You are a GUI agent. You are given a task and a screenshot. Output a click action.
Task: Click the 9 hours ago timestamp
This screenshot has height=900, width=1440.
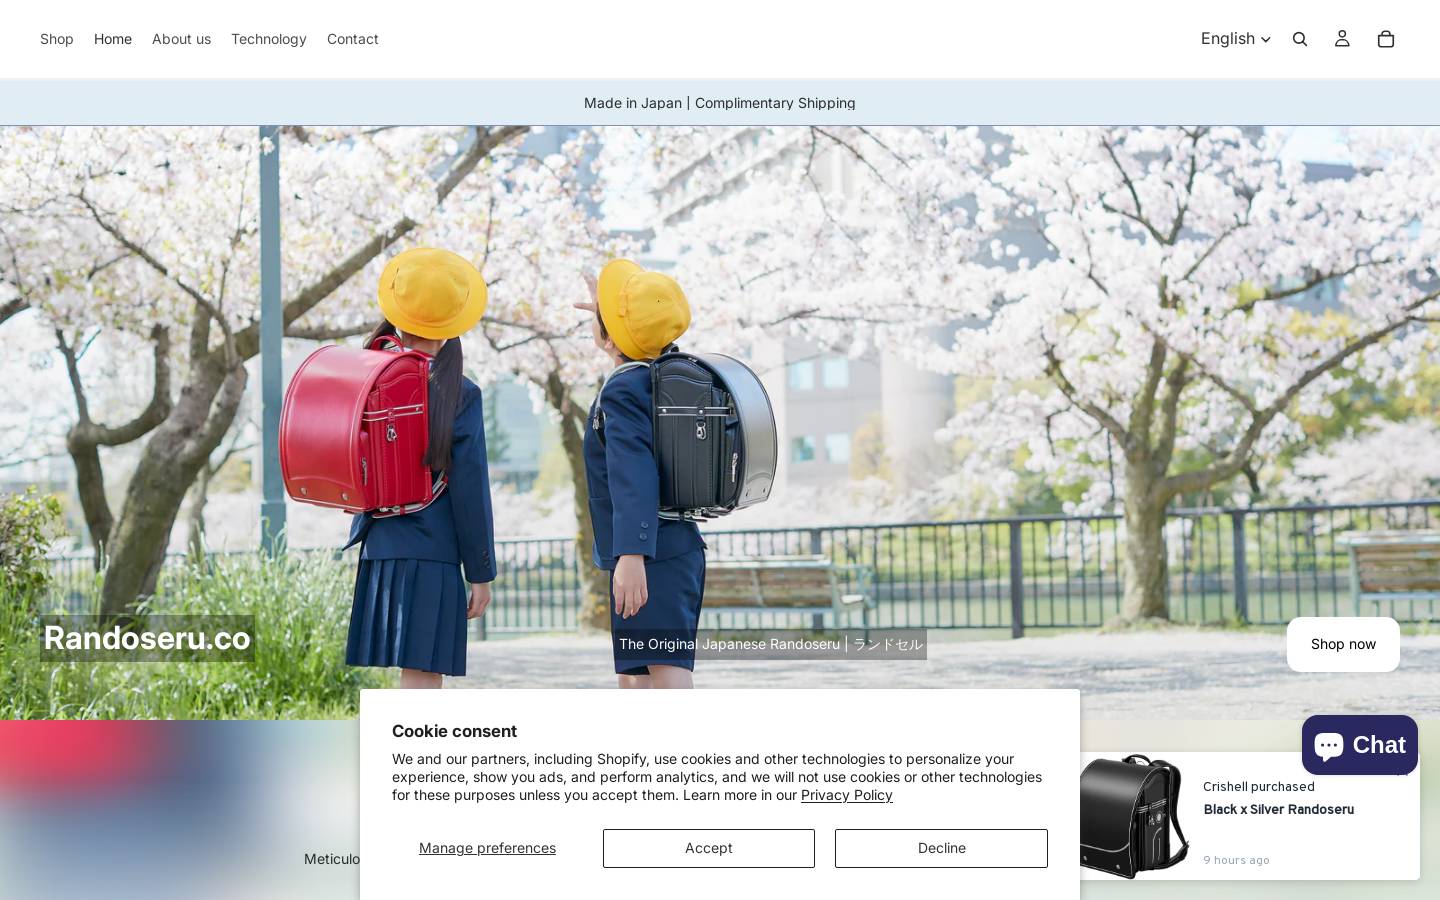pyautogui.click(x=1237, y=860)
